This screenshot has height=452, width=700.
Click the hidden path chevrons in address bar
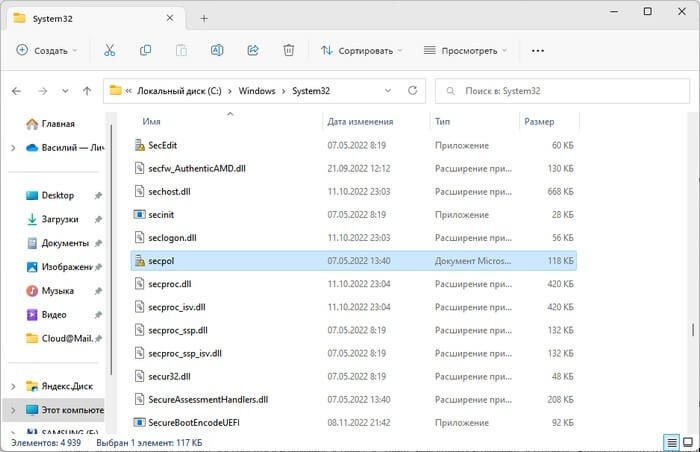129,91
